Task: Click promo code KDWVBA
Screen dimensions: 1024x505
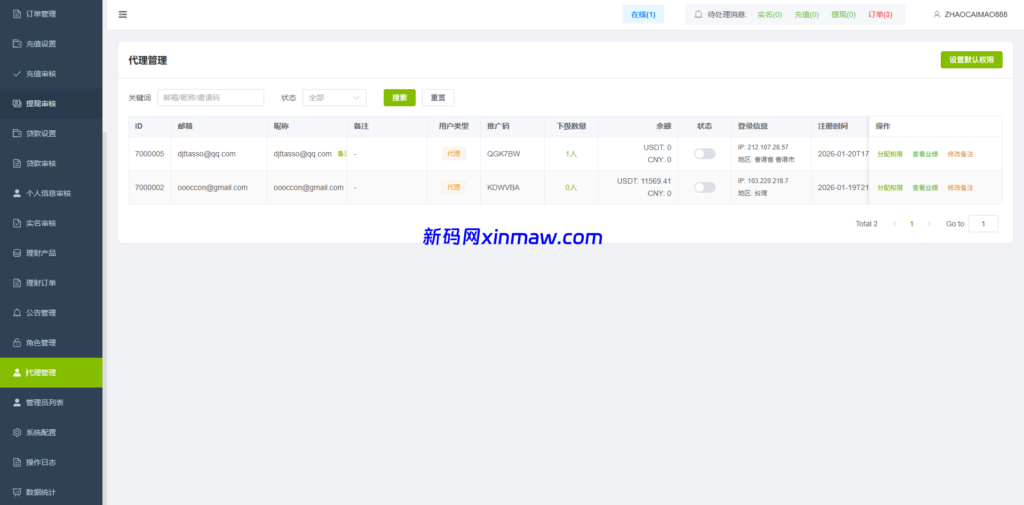Action: click(x=504, y=187)
